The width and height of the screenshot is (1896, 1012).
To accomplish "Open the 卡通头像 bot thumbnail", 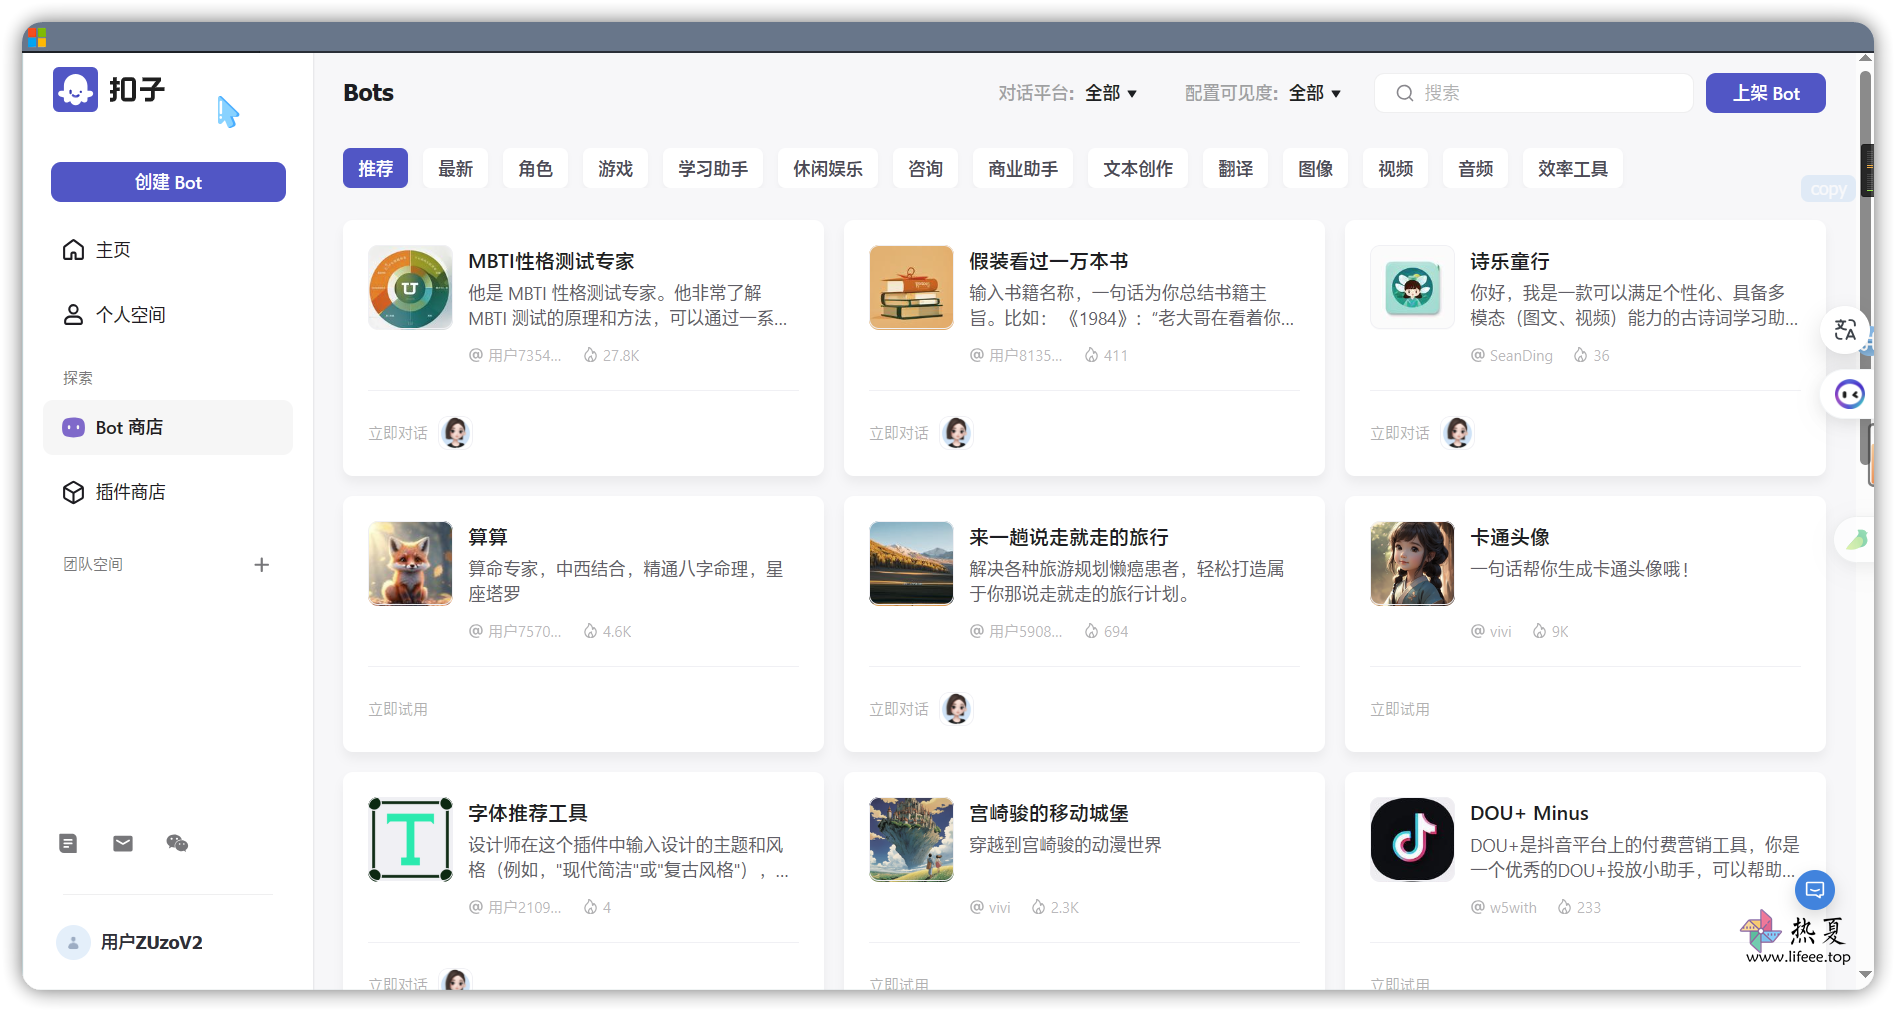I will tap(1412, 563).
